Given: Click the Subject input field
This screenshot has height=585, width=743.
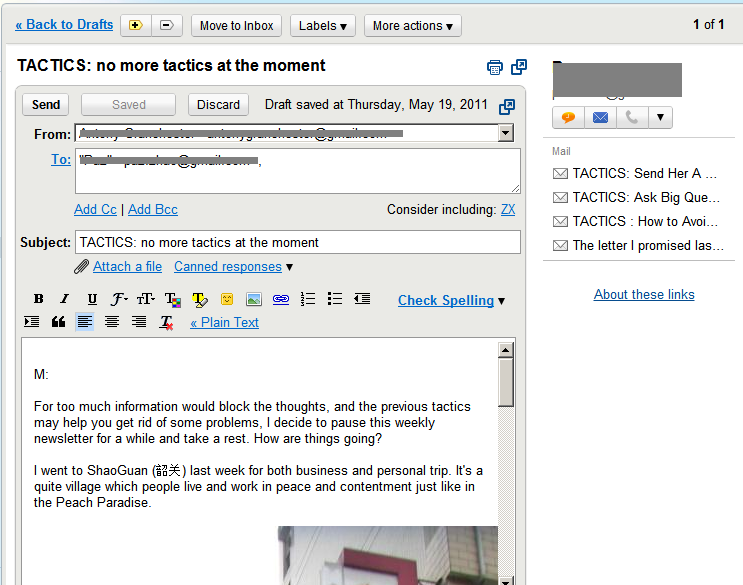Looking at the screenshot, I should [x=297, y=242].
